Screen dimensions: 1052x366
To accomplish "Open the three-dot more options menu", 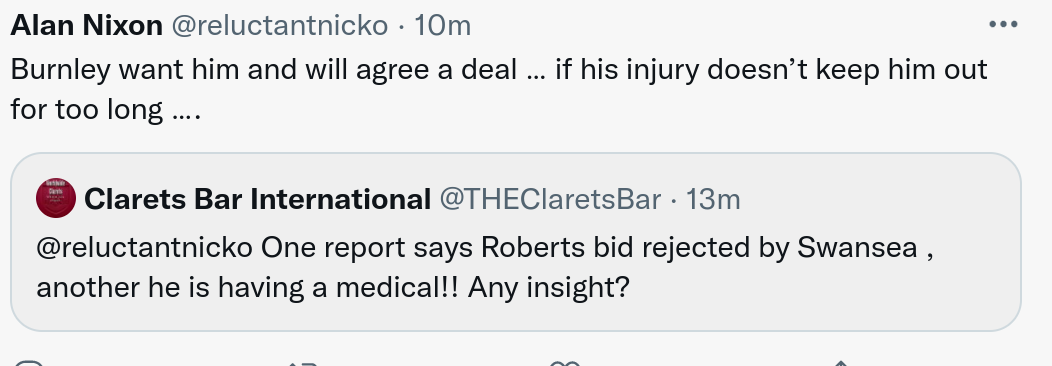I will (1003, 25).
